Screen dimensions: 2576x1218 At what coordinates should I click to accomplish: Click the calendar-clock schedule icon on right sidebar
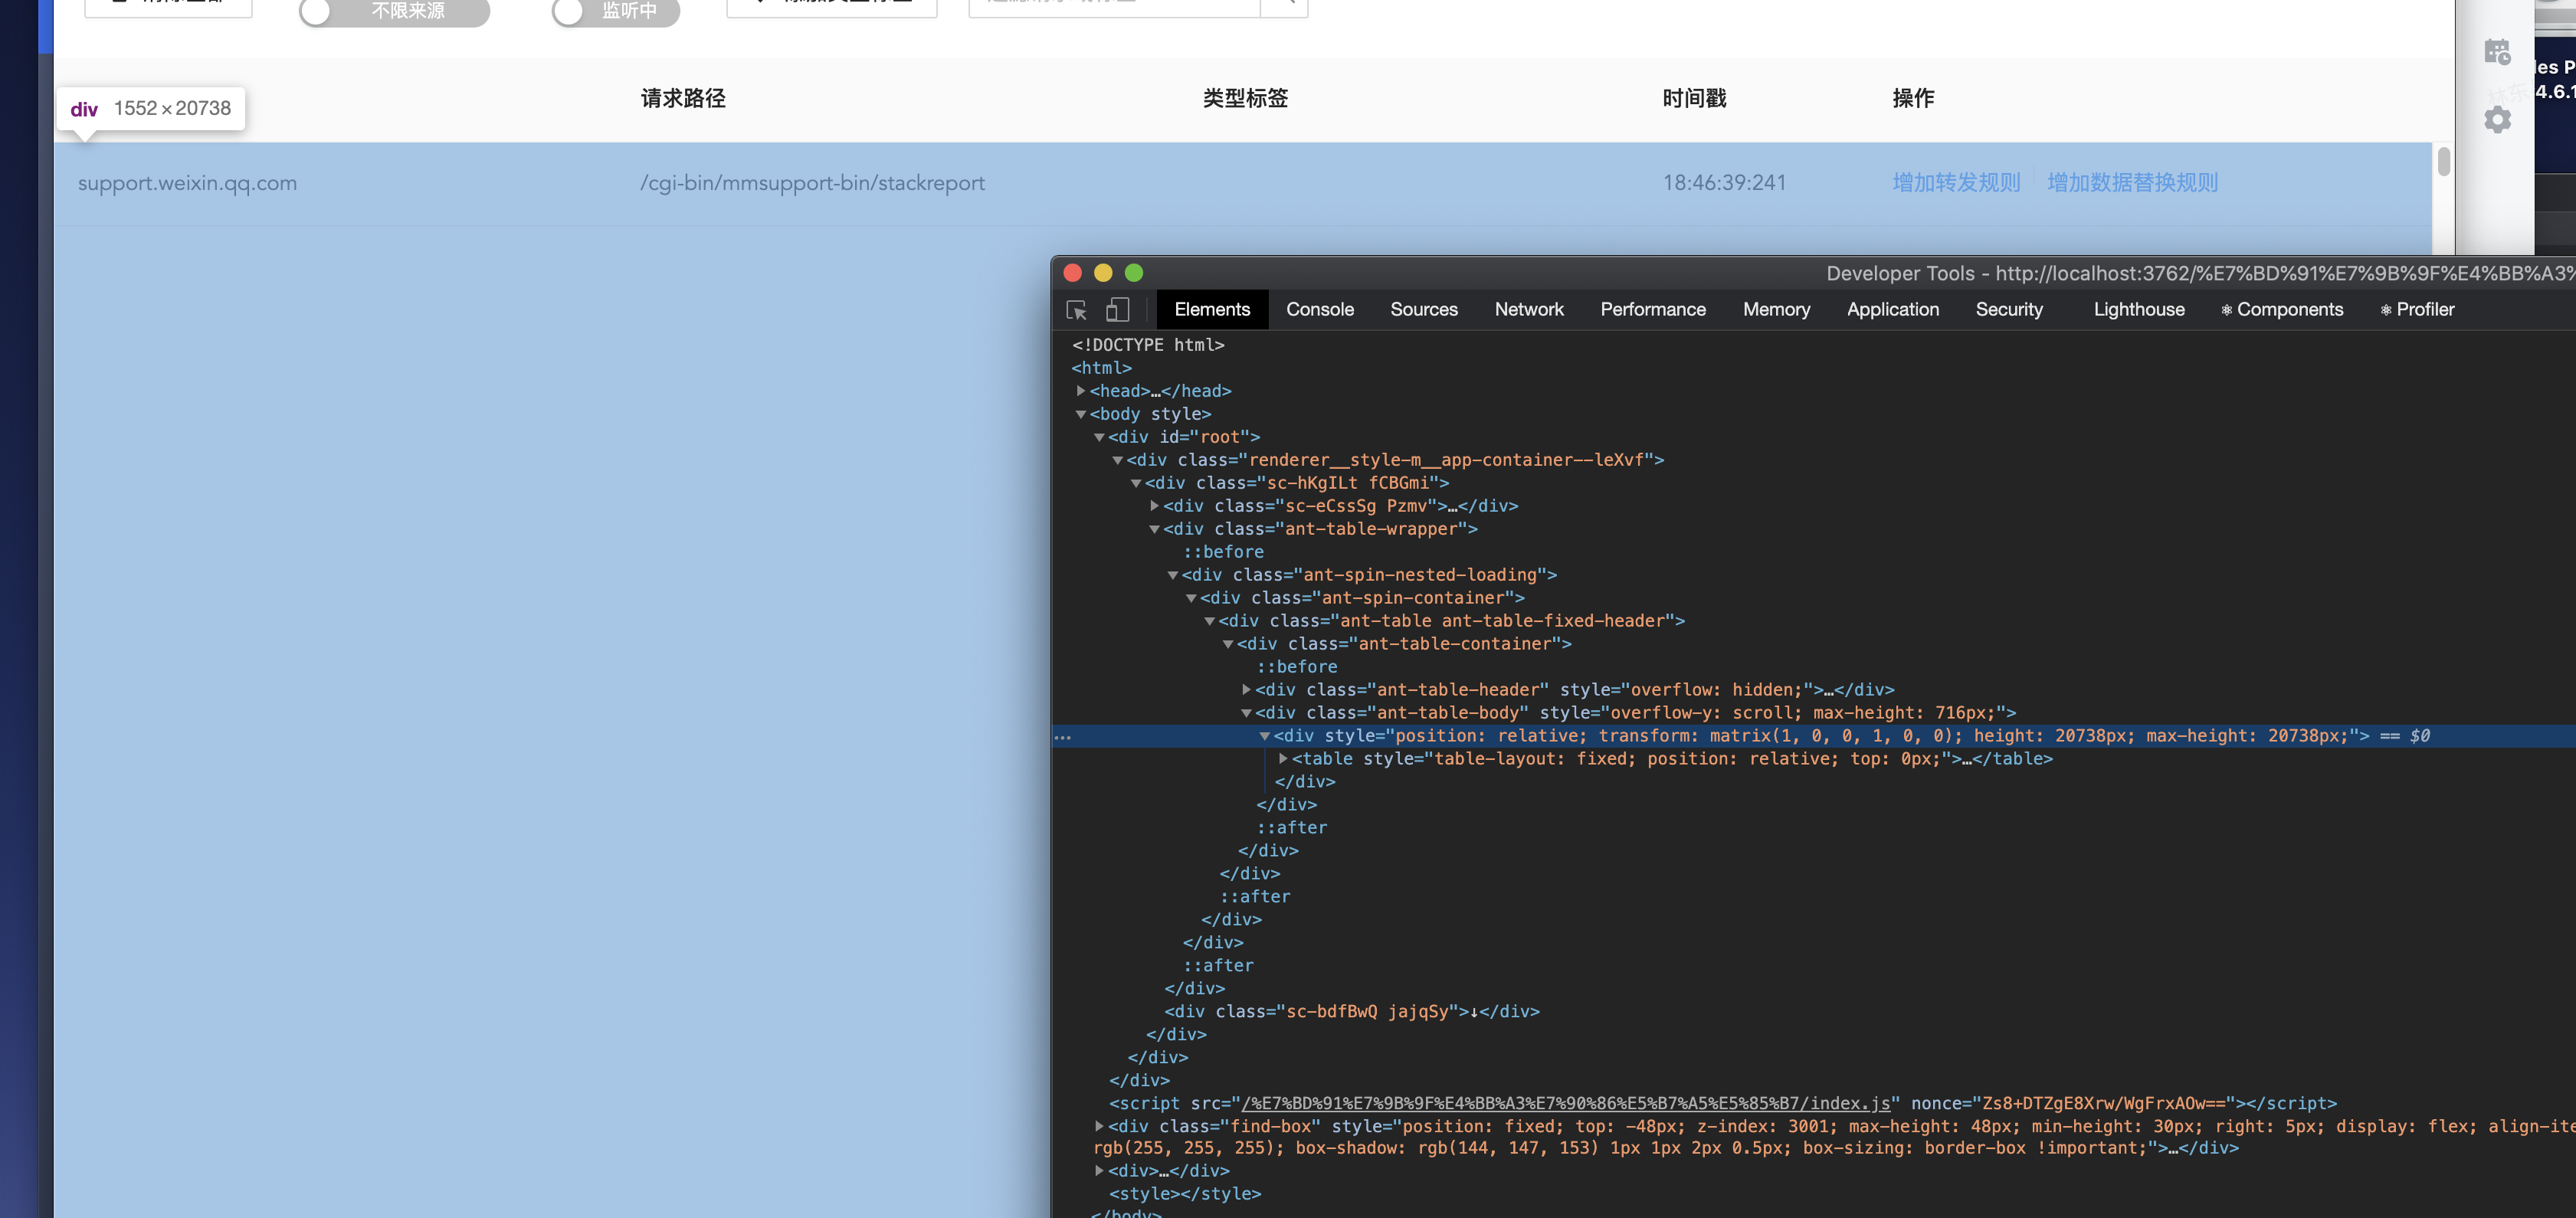[2497, 51]
